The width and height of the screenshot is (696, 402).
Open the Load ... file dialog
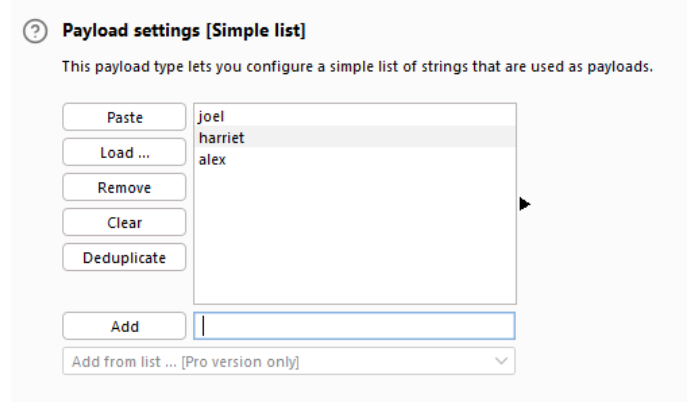point(124,153)
